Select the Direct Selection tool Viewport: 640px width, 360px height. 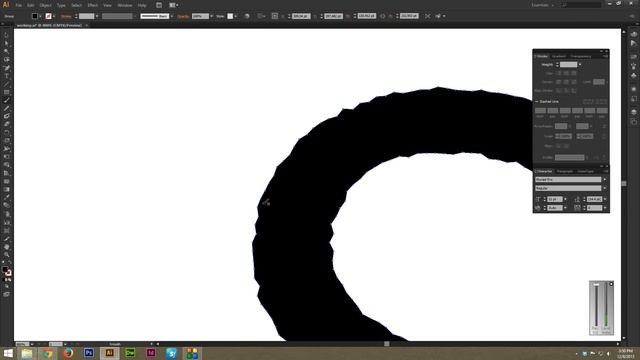pos(7,43)
